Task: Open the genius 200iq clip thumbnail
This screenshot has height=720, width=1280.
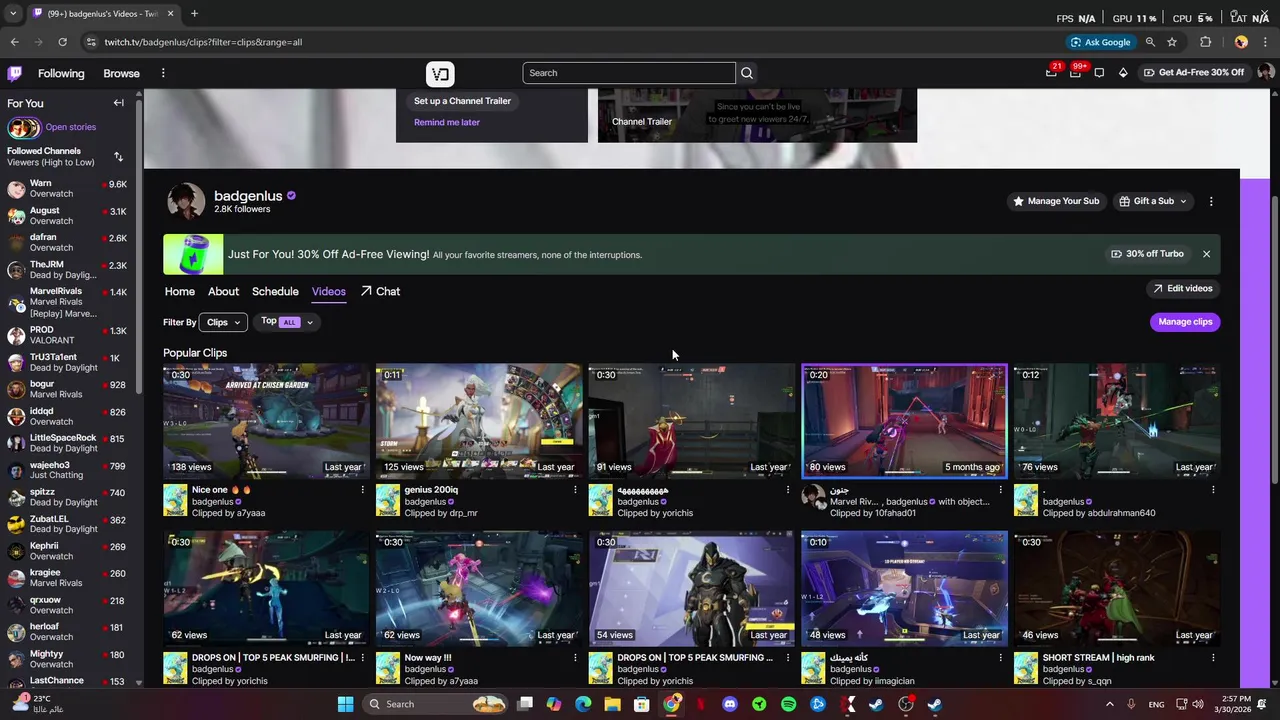Action: (479, 421)
